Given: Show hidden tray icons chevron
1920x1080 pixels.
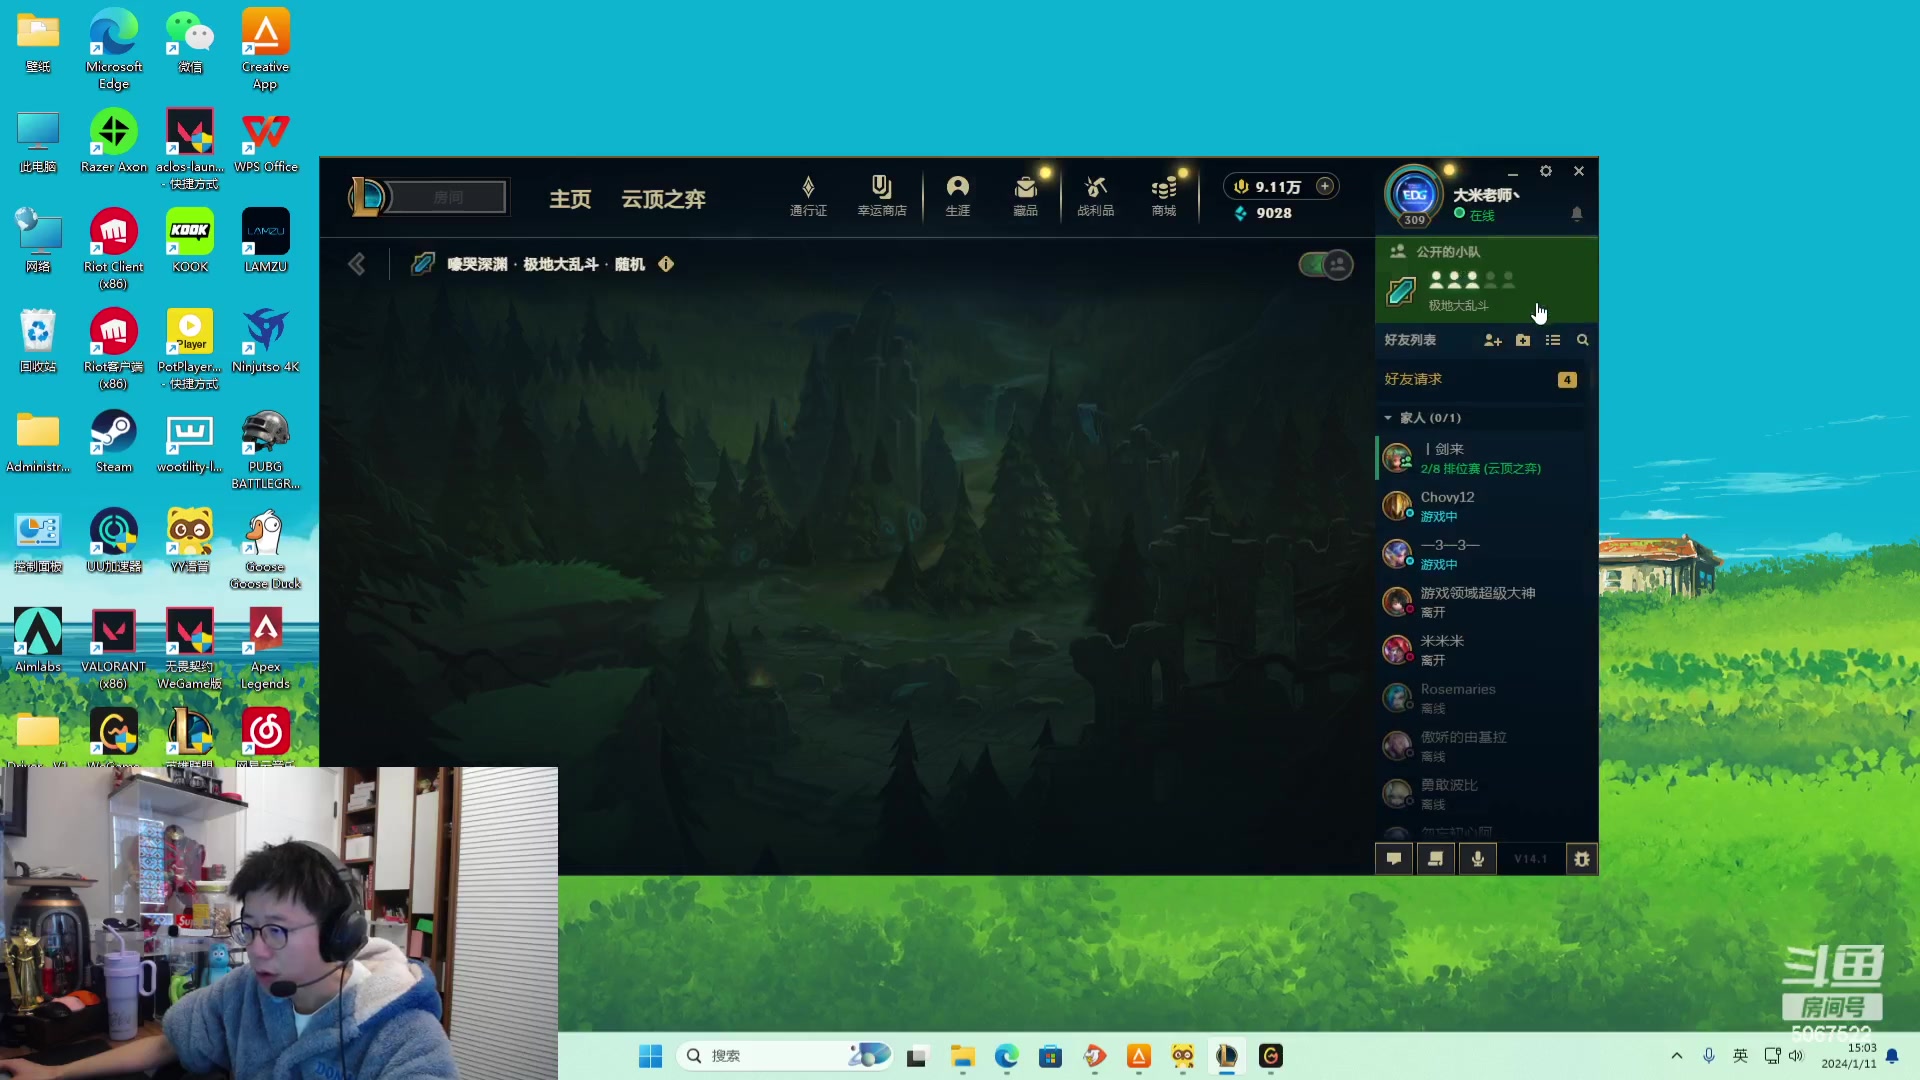Looking at the screenshot, I should (1677, 1056).
